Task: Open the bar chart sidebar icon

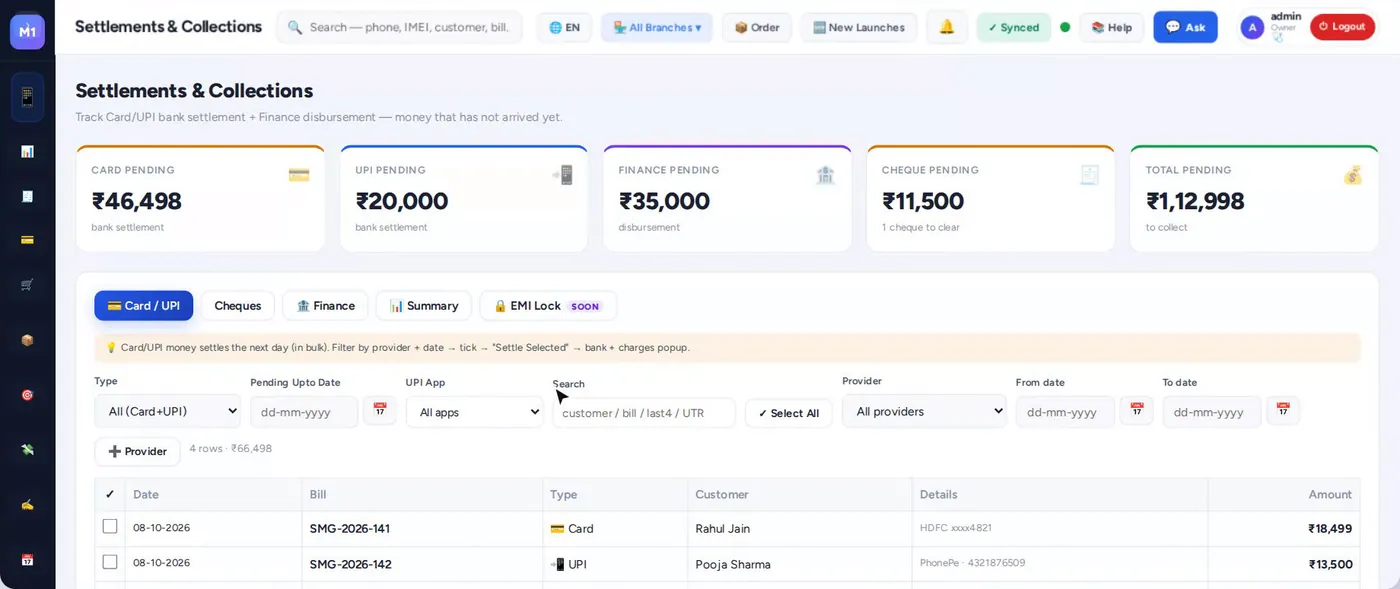Action: coord(27,152)
